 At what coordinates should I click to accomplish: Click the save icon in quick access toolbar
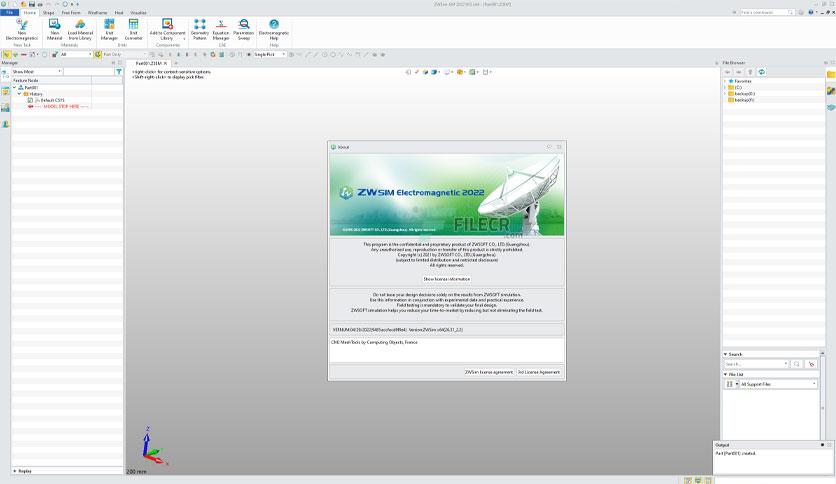pos(31,4)
